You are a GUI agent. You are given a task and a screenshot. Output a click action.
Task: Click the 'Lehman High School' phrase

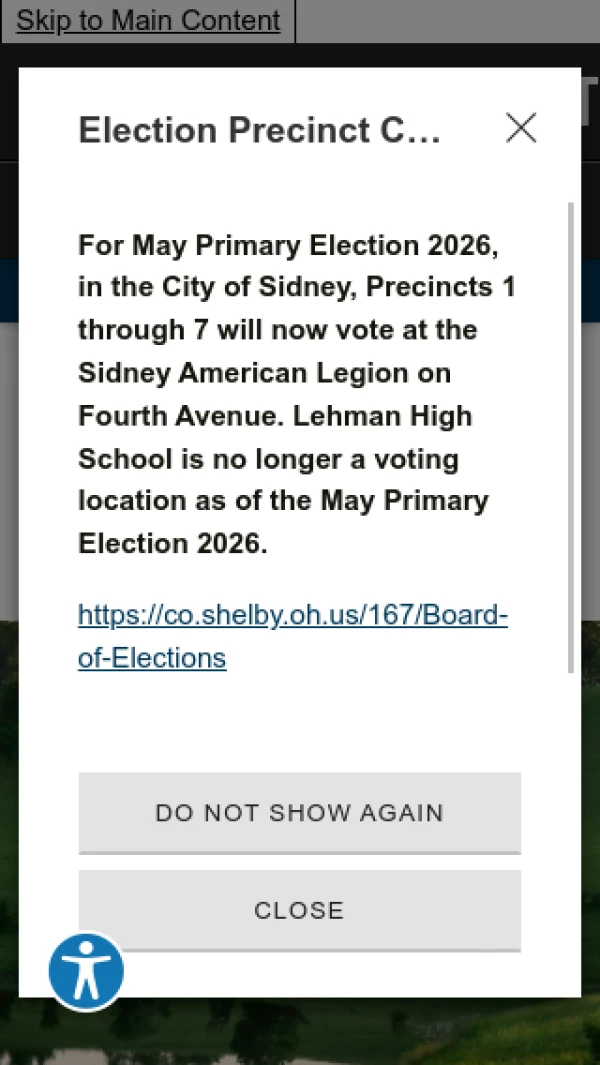pos(275,437)
